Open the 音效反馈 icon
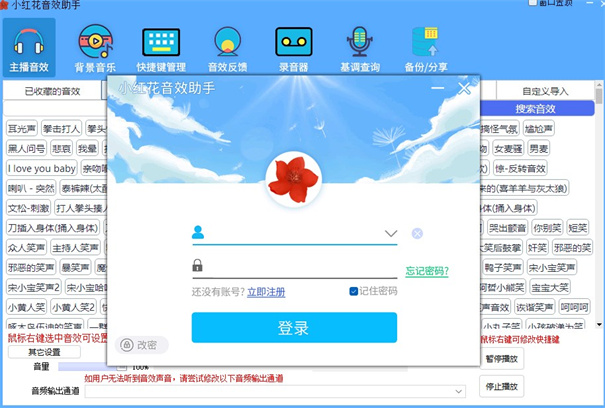 (x=227, y=46)
